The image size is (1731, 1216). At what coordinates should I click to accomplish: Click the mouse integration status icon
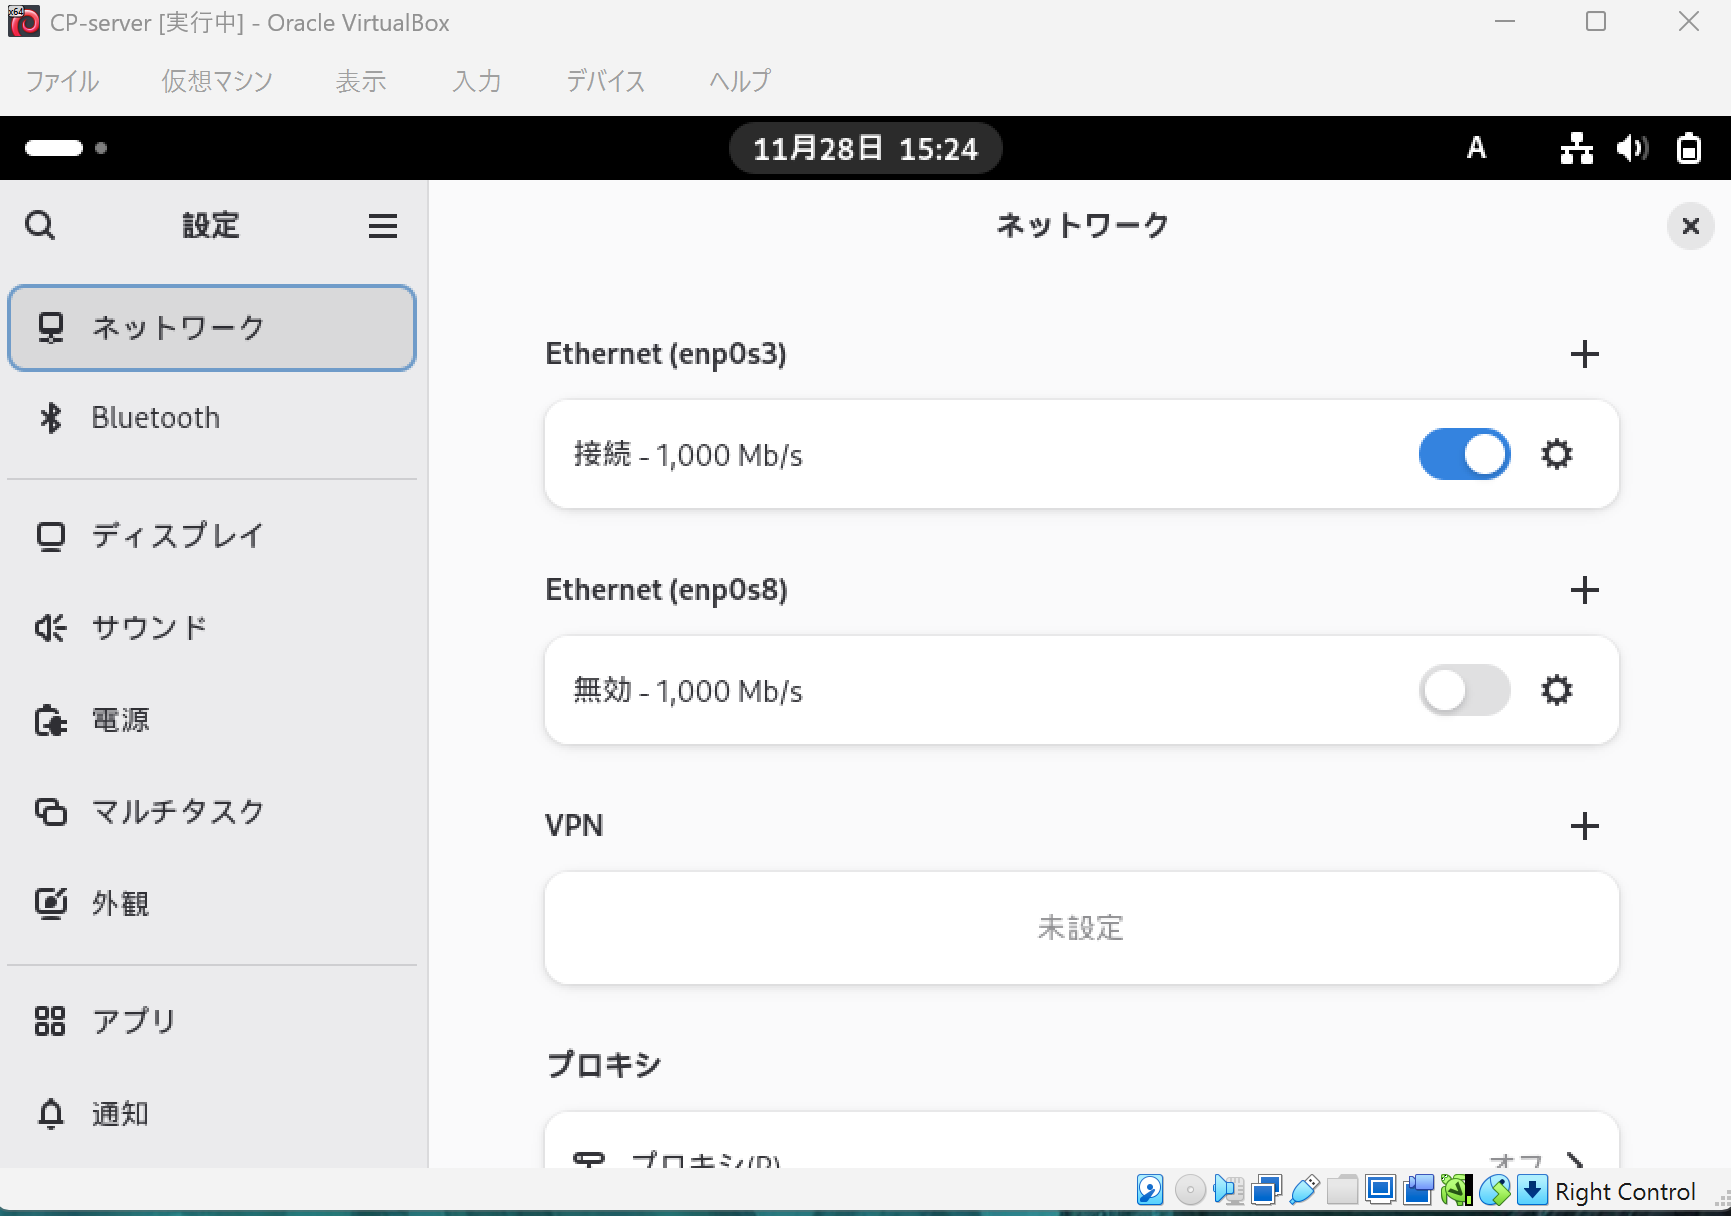1494,1190
